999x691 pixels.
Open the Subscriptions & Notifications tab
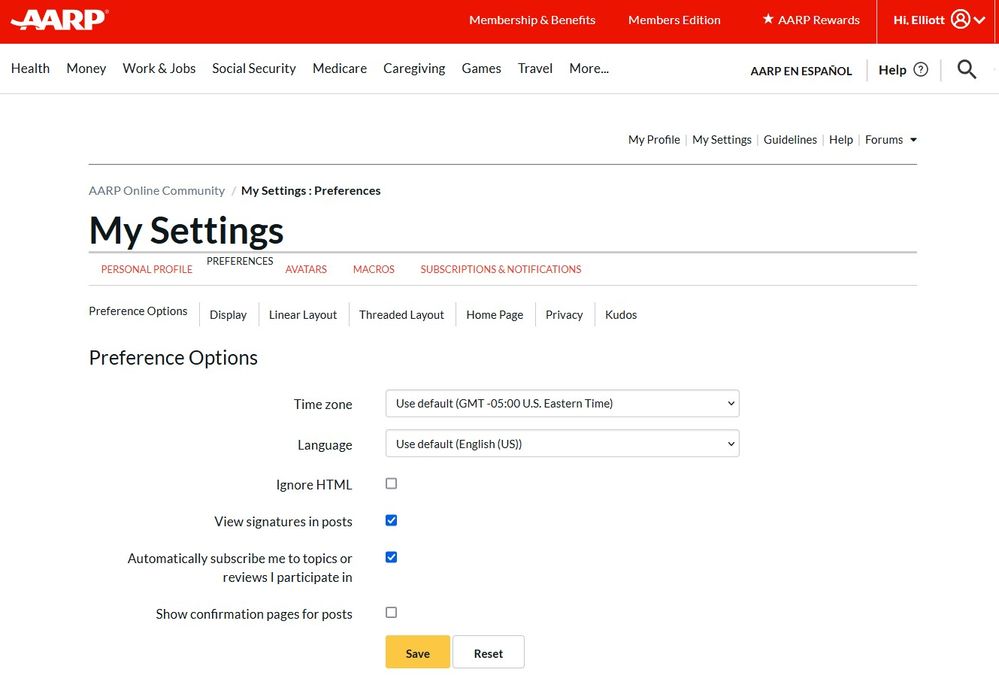[x=500, y=270]
